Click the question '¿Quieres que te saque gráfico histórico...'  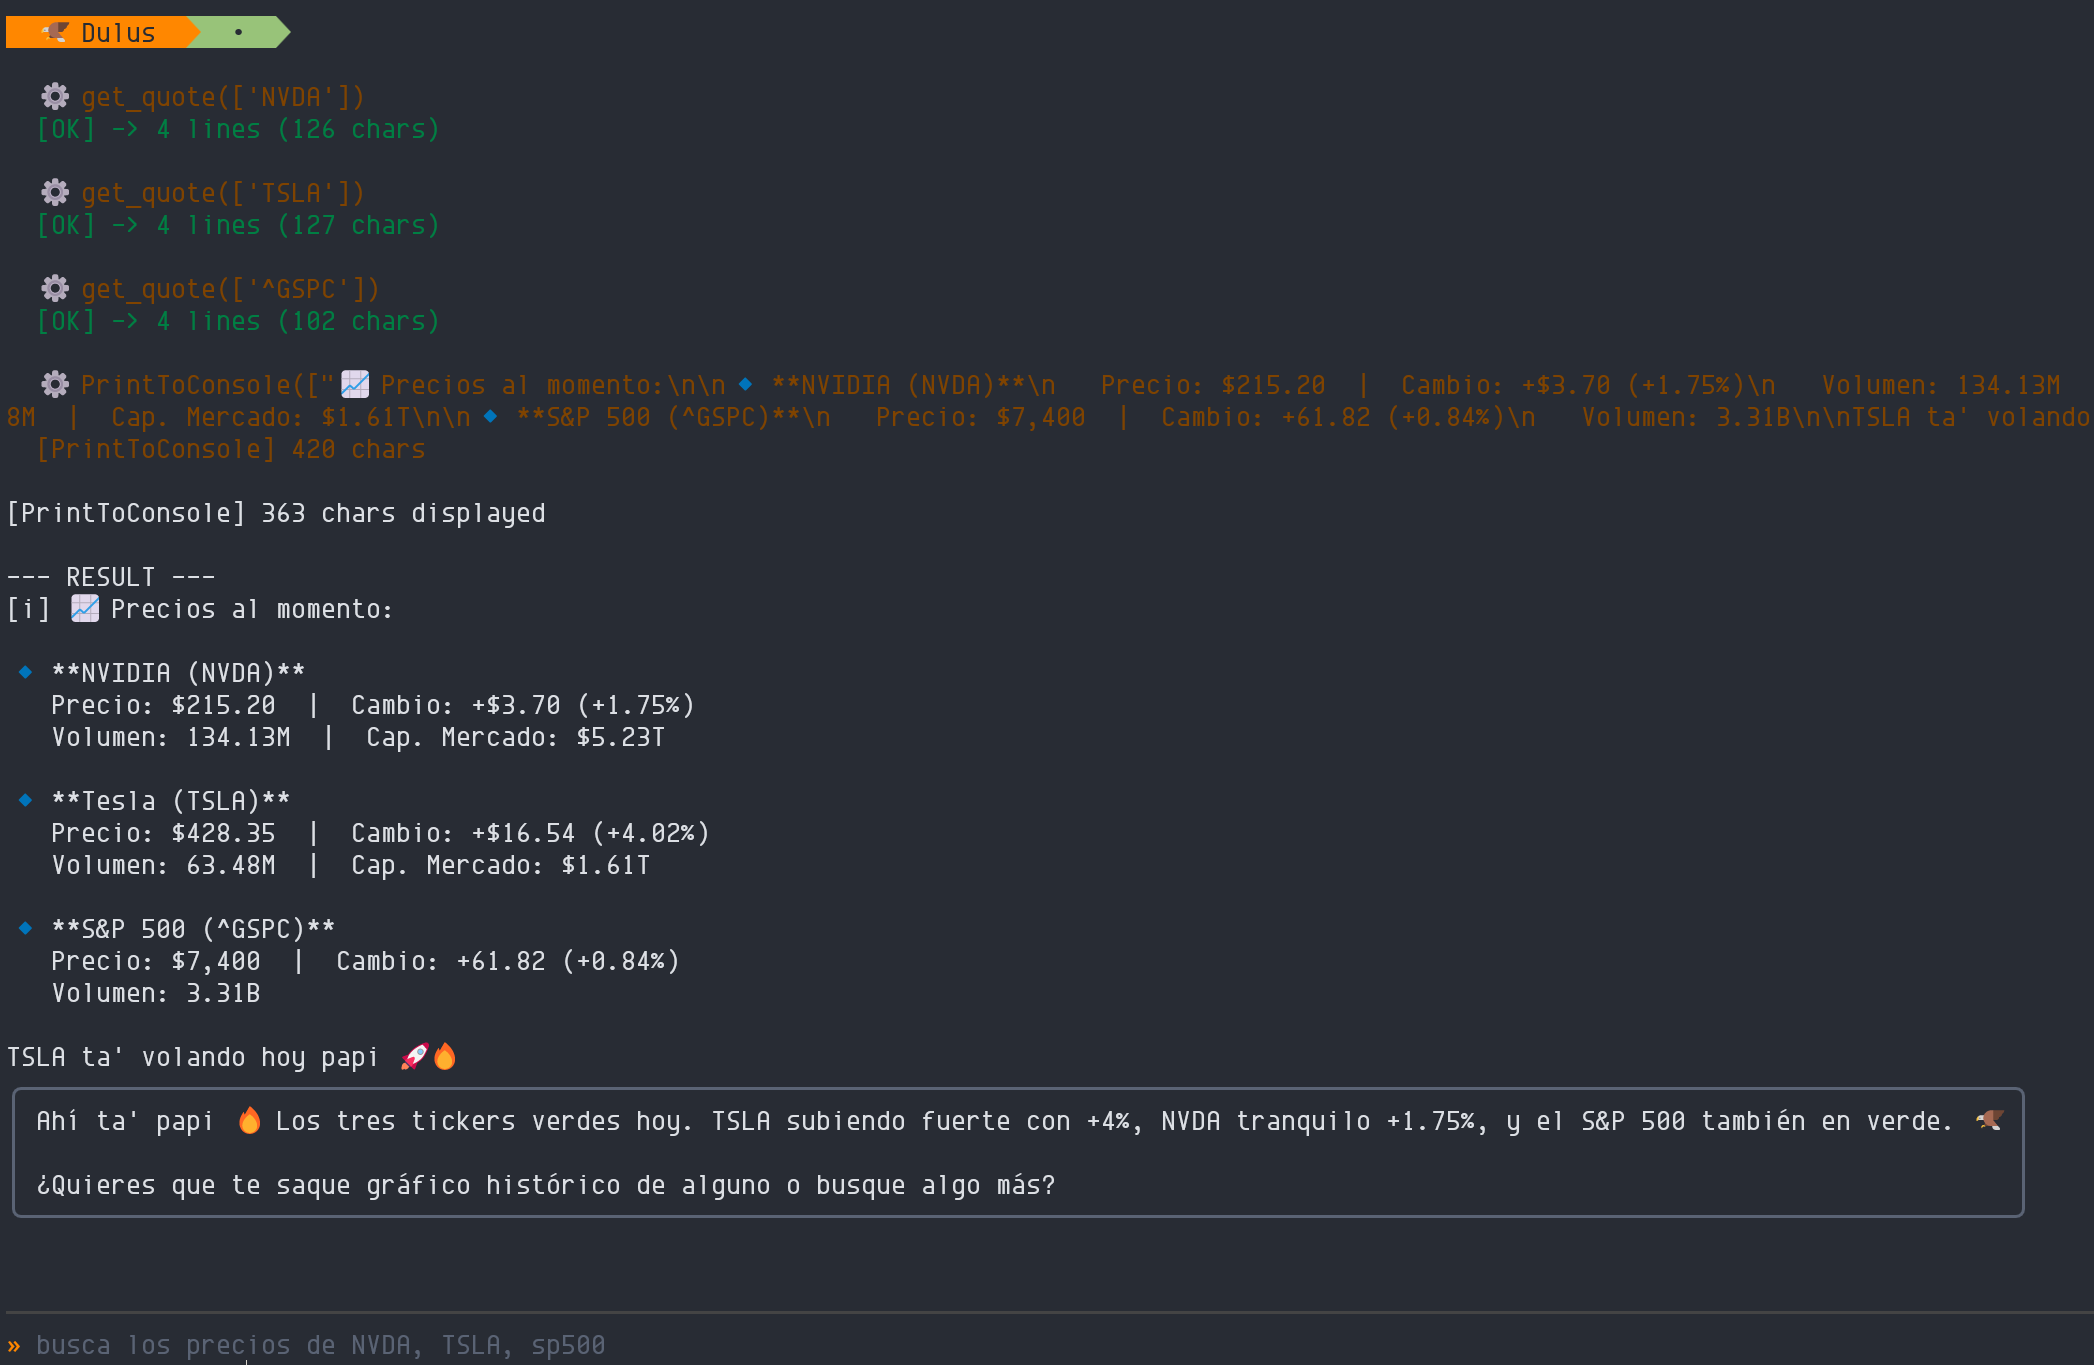[x=546, y=1185]
